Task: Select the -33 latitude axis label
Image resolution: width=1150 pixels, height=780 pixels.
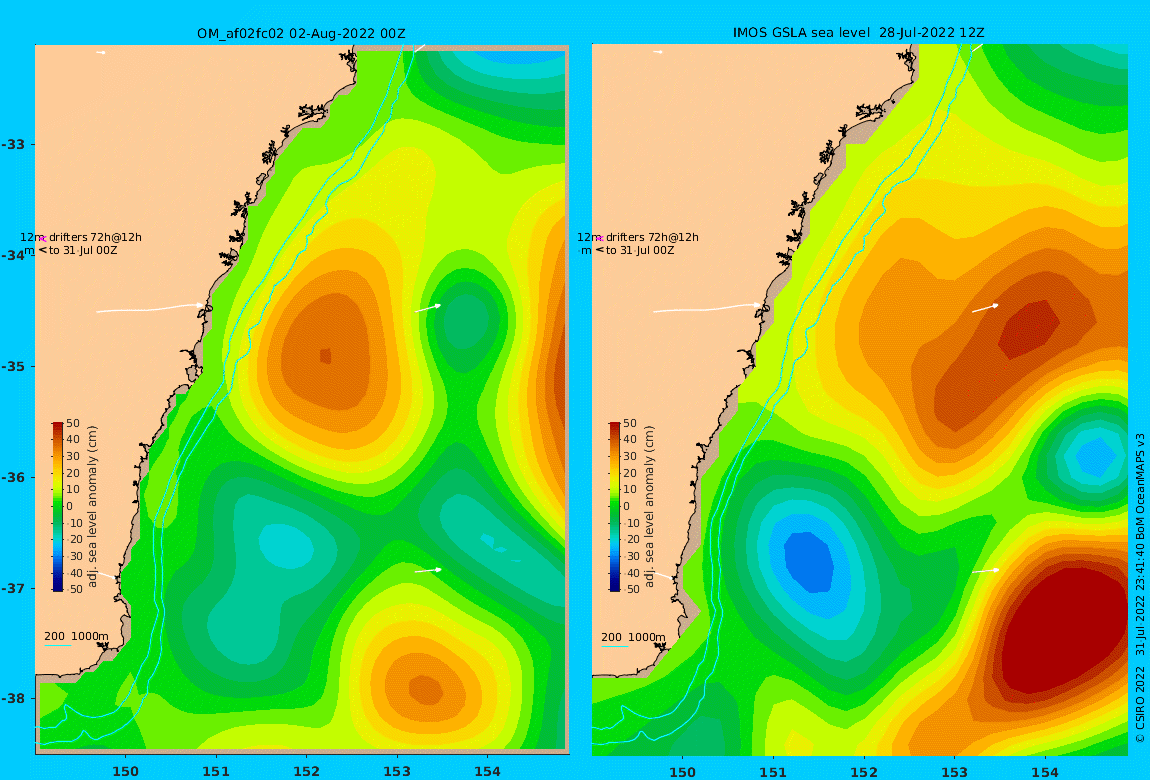Action: (12, 144)
